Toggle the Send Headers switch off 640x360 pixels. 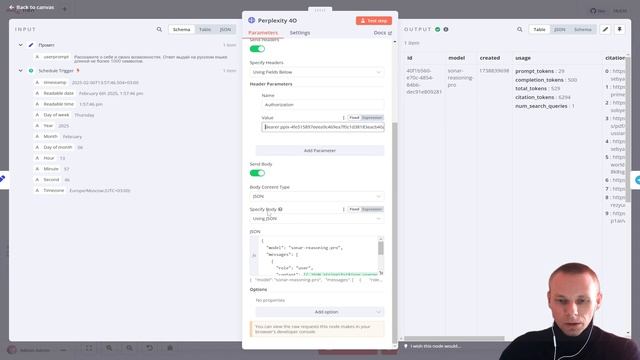click(x=257, y=49)
